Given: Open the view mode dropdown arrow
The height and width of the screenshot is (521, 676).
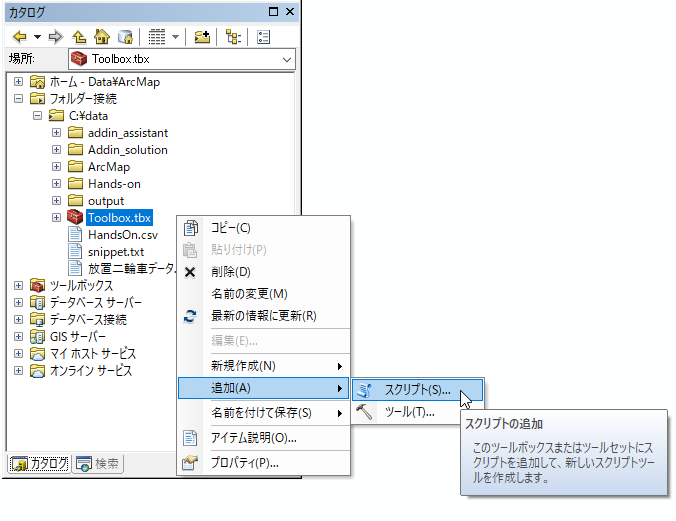Looking at the screenshot, I should coord(175,37).
